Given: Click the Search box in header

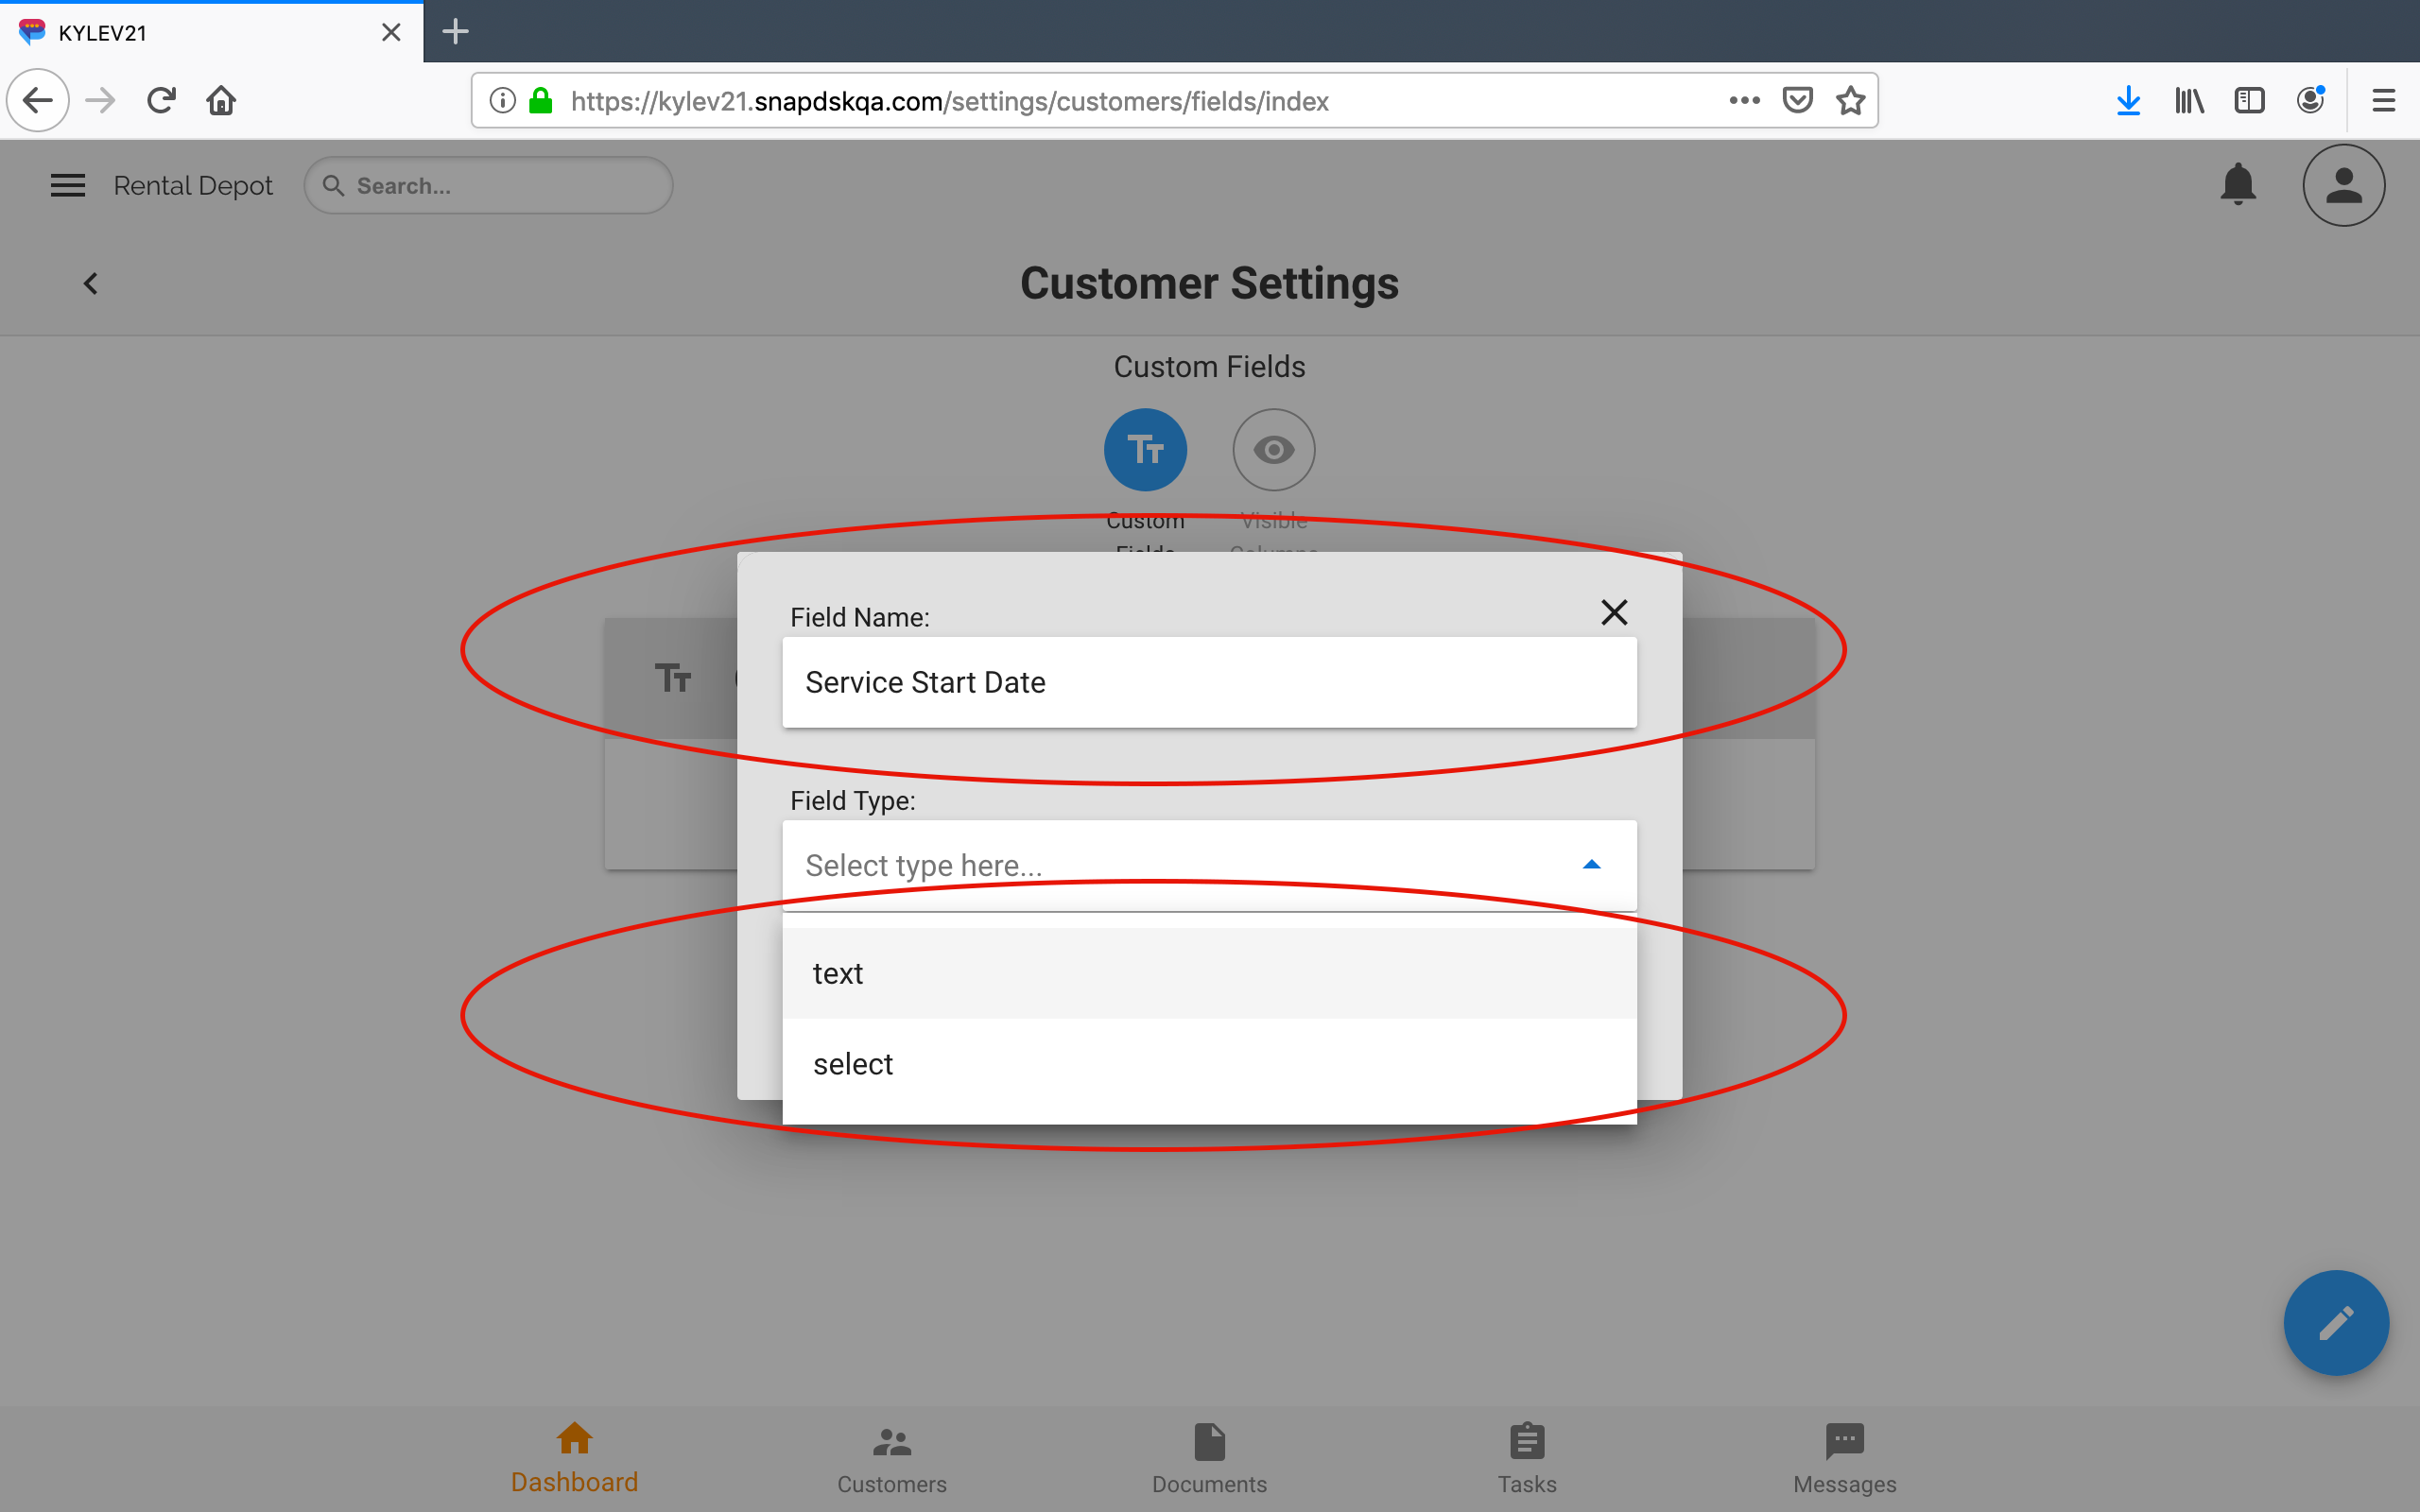Looking at the screenshot, I should (x=490, y=186).
